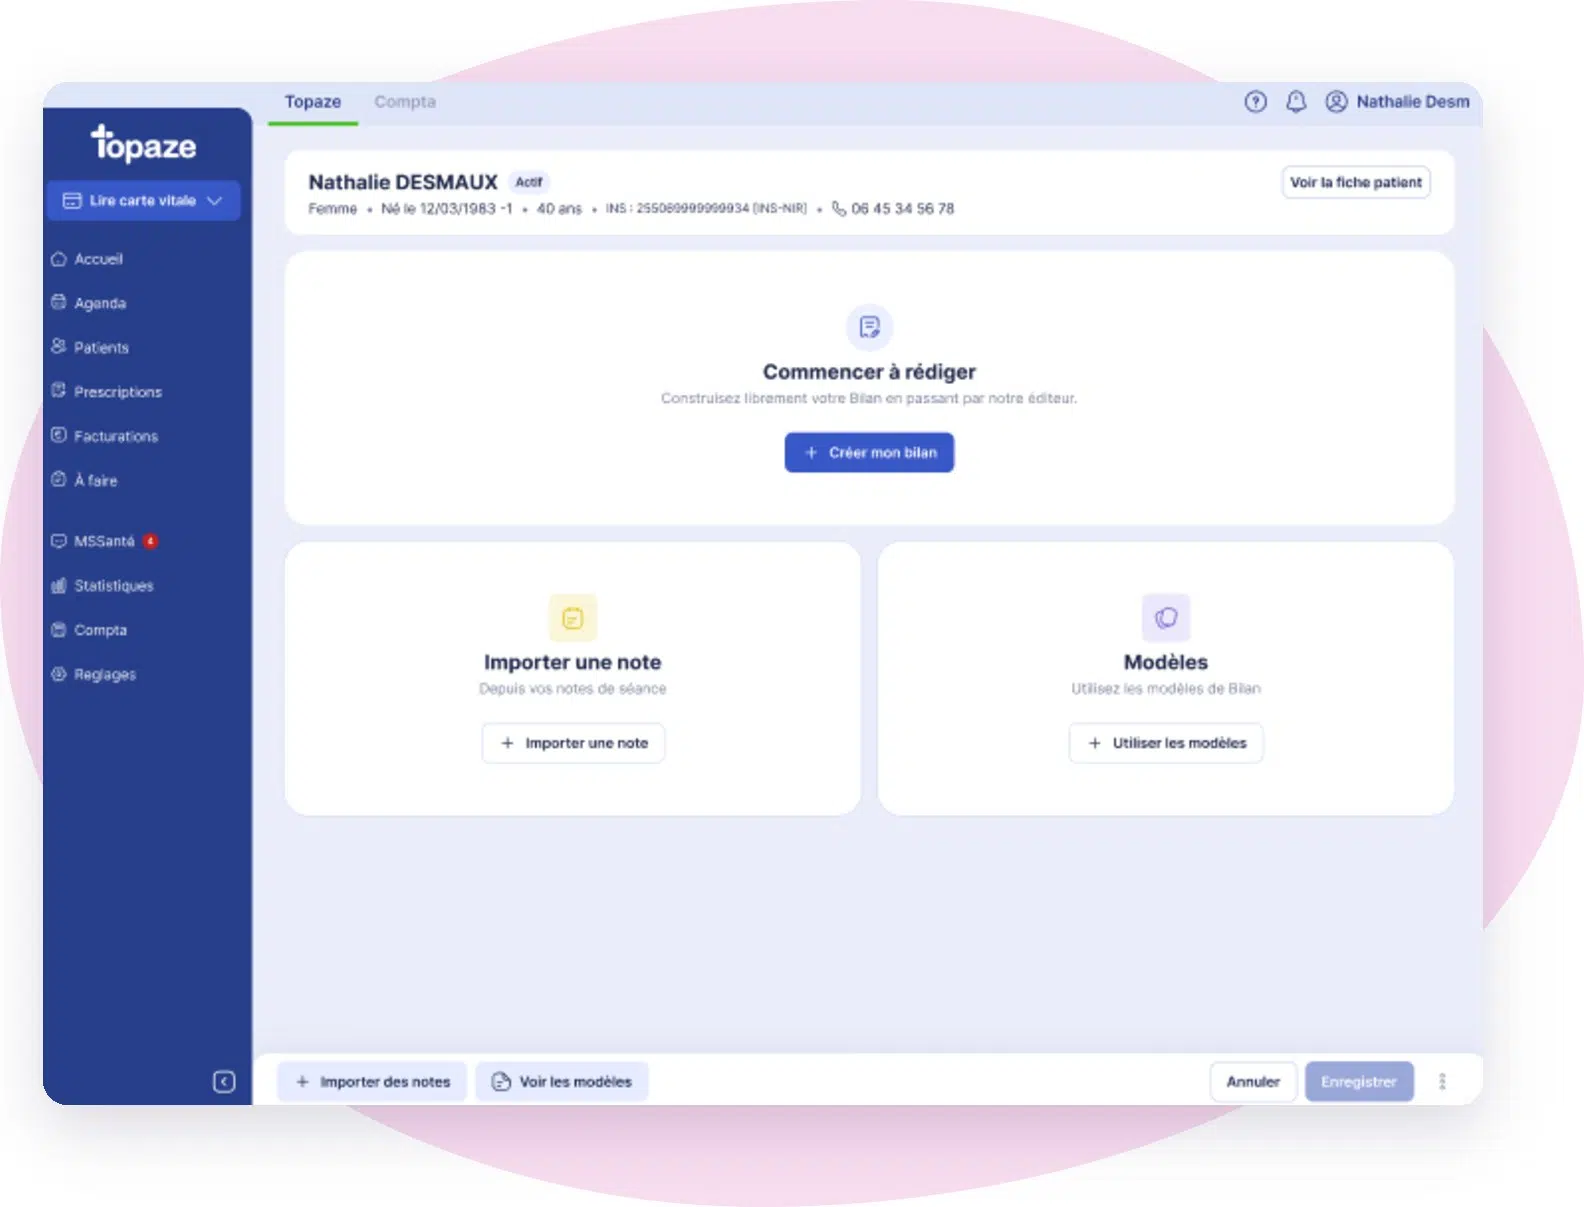Open the notifications bell
Screen dimensions: 1584x1207
1296,102
